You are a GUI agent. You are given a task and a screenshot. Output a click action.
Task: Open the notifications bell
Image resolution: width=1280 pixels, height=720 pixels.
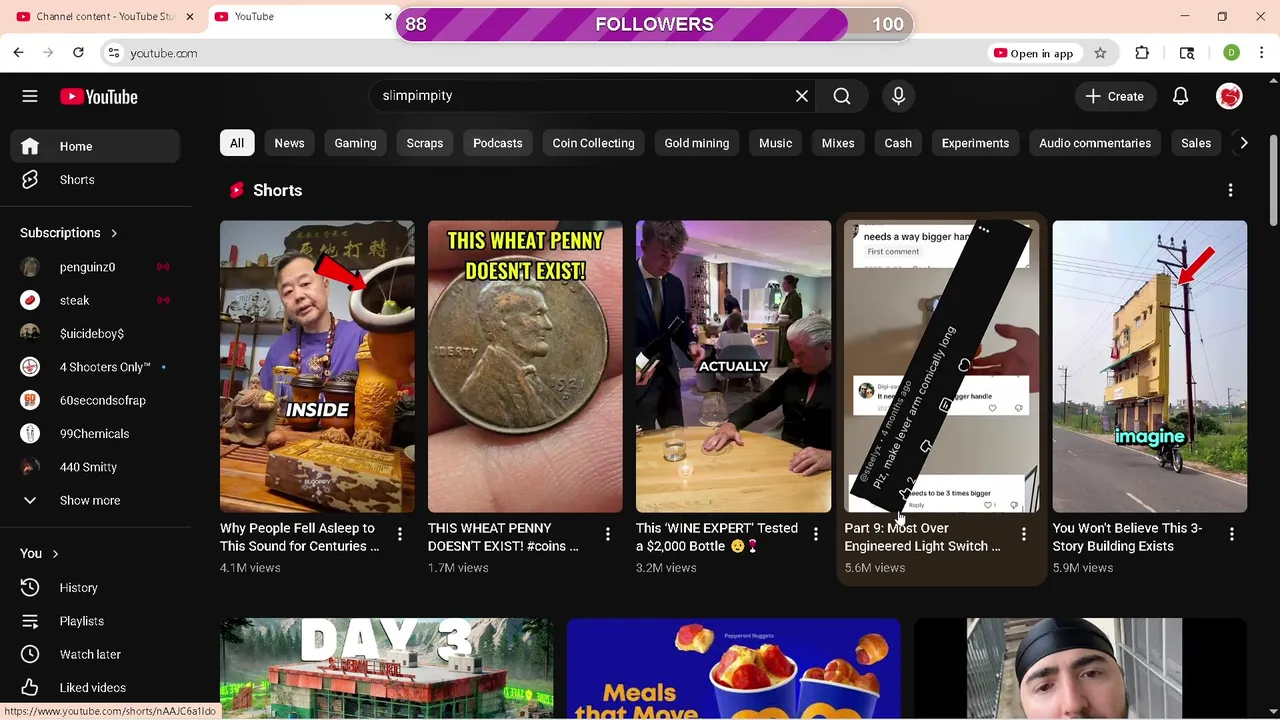(x=1180, y=96)
